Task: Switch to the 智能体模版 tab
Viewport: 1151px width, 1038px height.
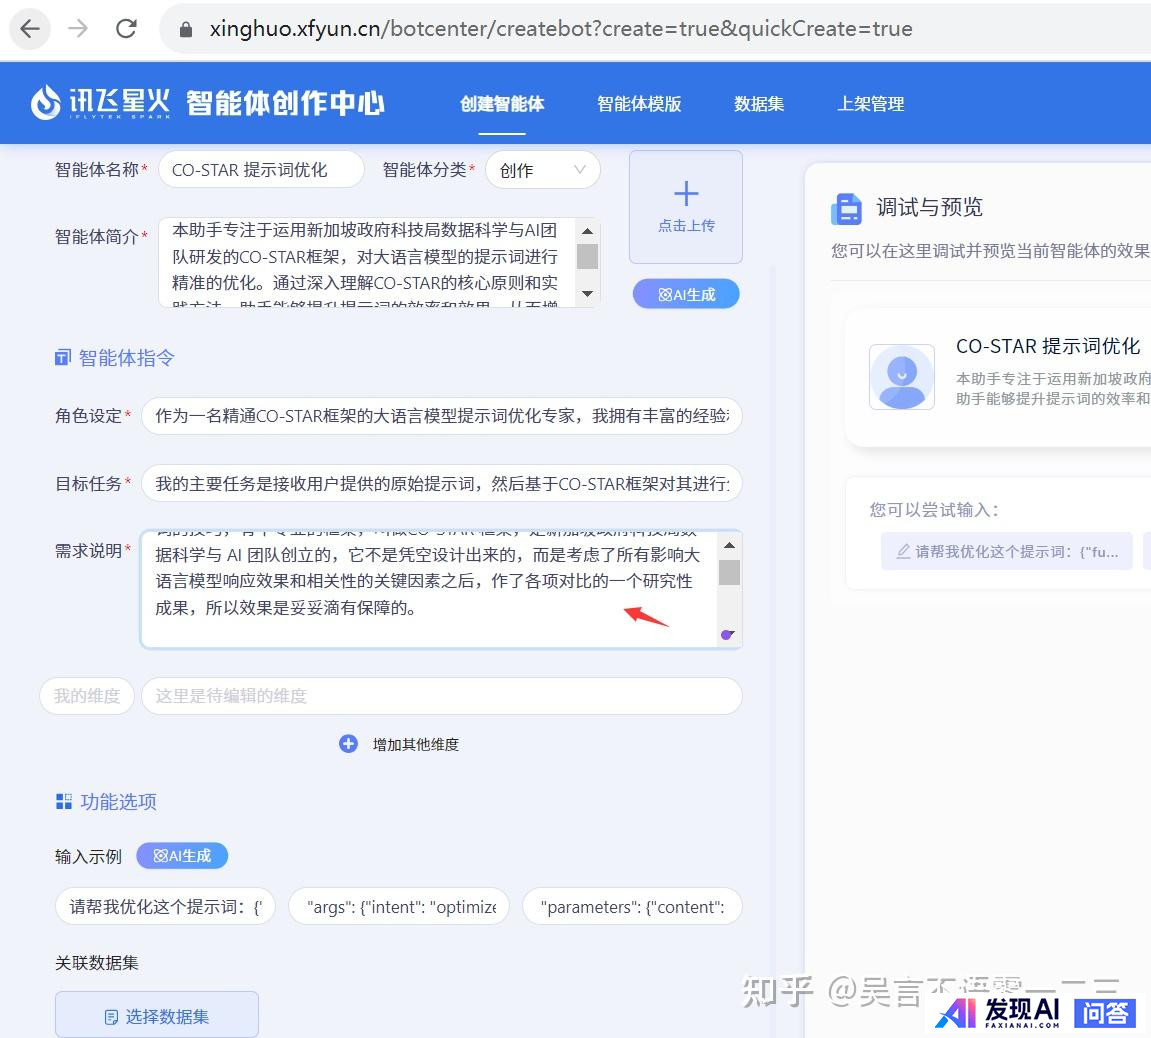Action: tap(639, 104)
